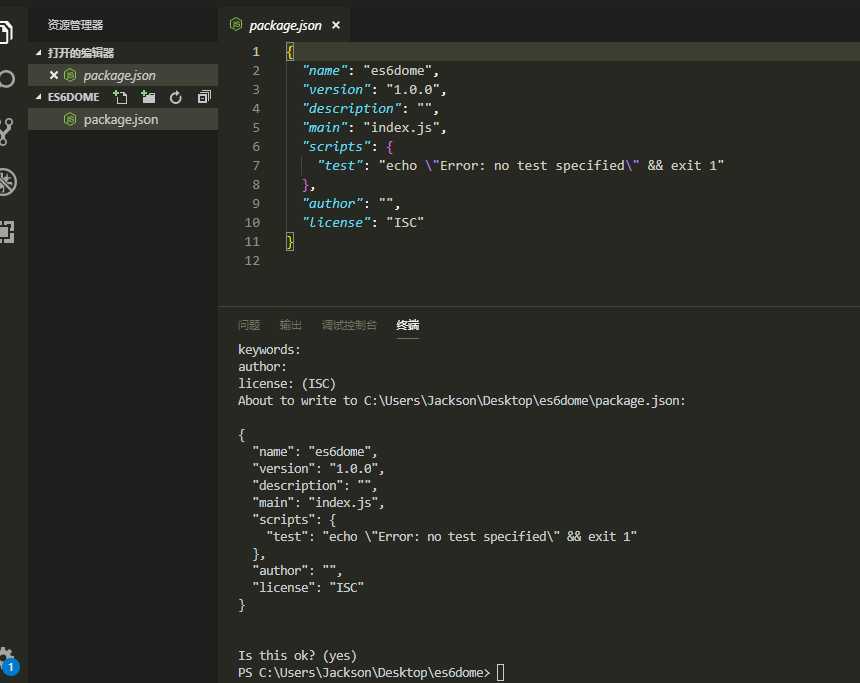
Task: Close package.json from open editors list
Action: (54, 75)
